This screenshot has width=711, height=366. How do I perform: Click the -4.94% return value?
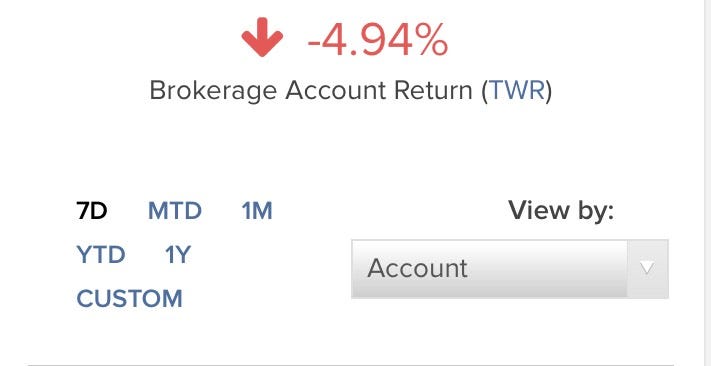coord(378,41)
